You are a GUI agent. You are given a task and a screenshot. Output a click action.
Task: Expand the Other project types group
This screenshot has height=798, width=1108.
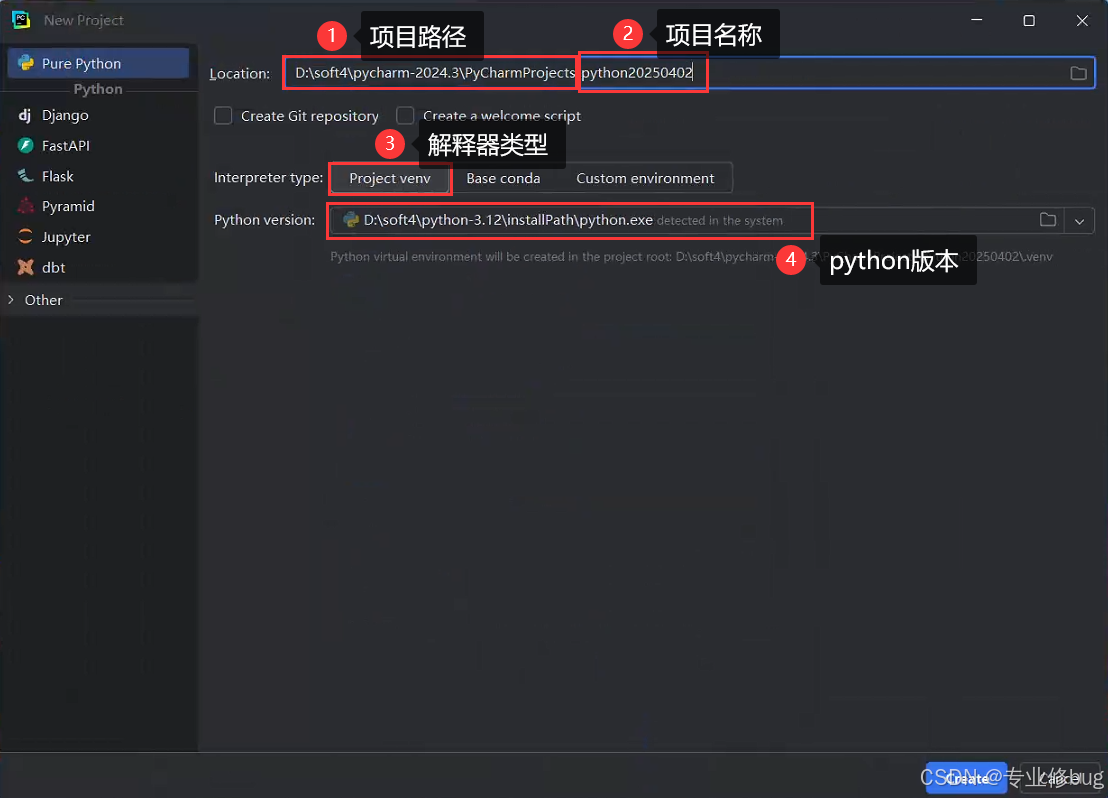click(11, 300)
